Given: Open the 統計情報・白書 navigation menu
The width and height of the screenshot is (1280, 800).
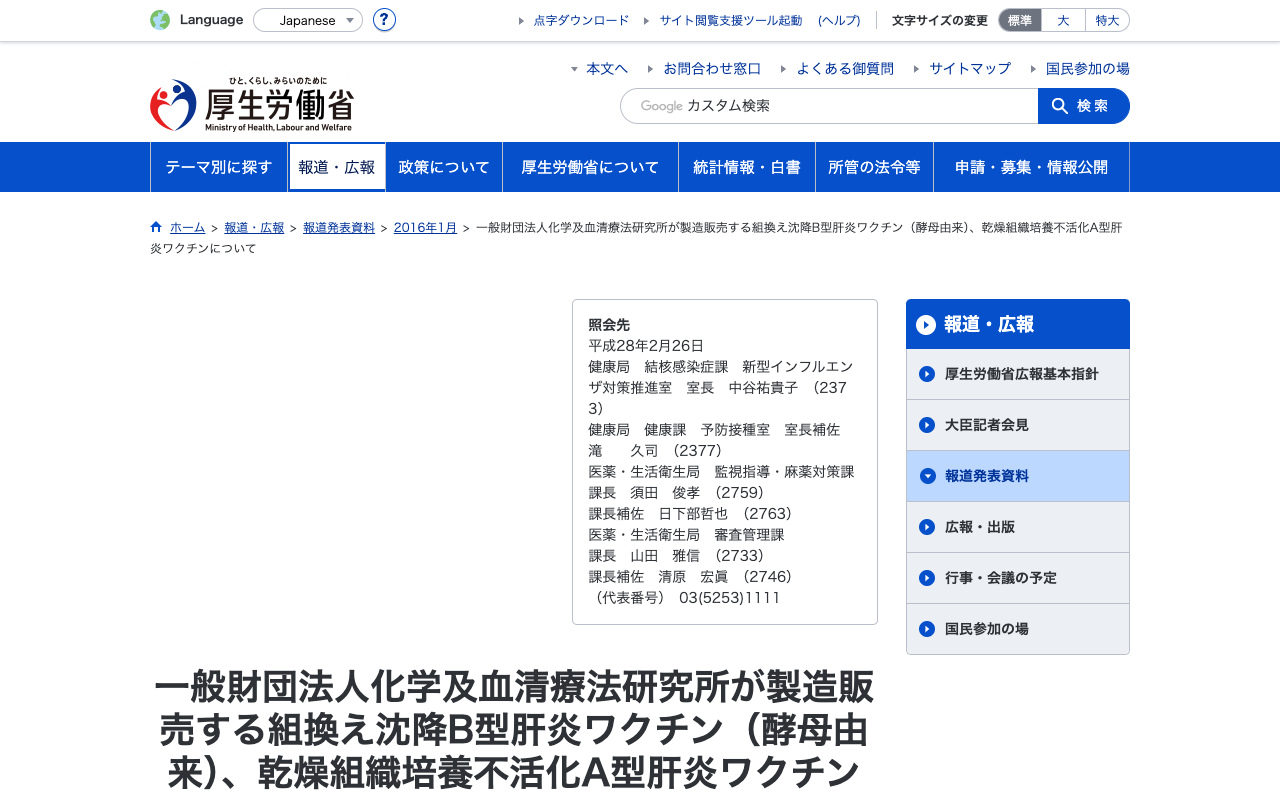Looking at the screenshot, I should click(747, 167).
